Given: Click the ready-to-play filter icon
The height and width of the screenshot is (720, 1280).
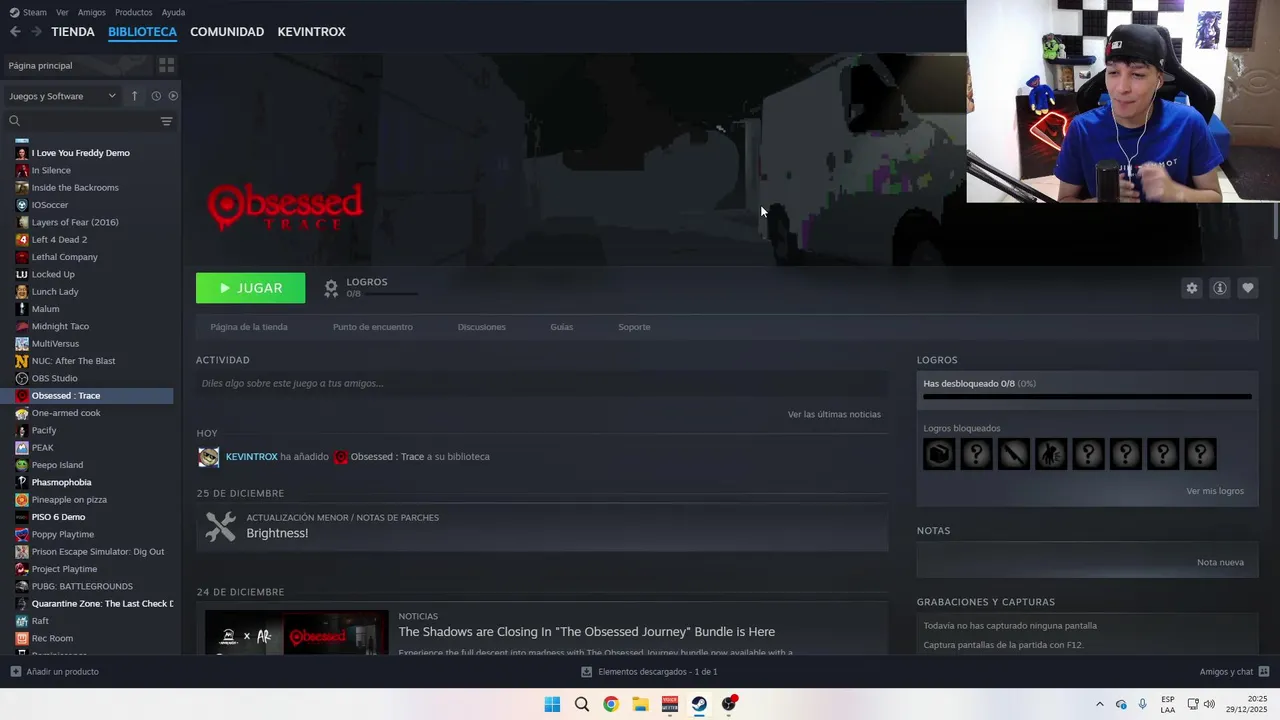Looking at the screenshot, I should pos(173,96).
